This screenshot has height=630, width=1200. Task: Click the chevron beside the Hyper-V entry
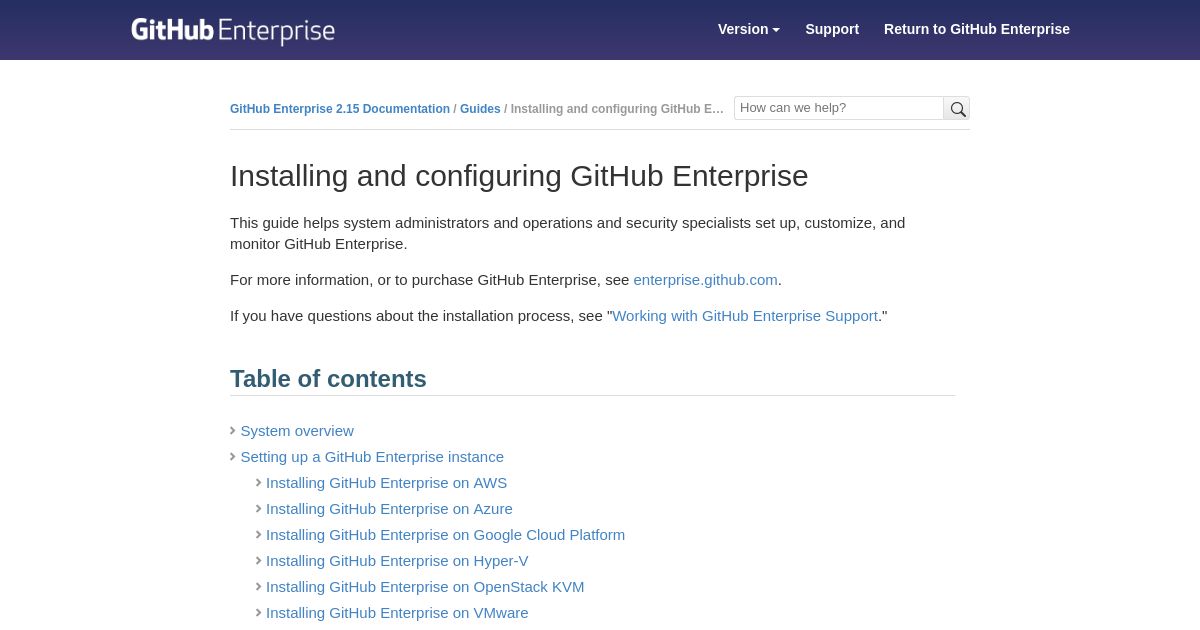click(258, 561)
